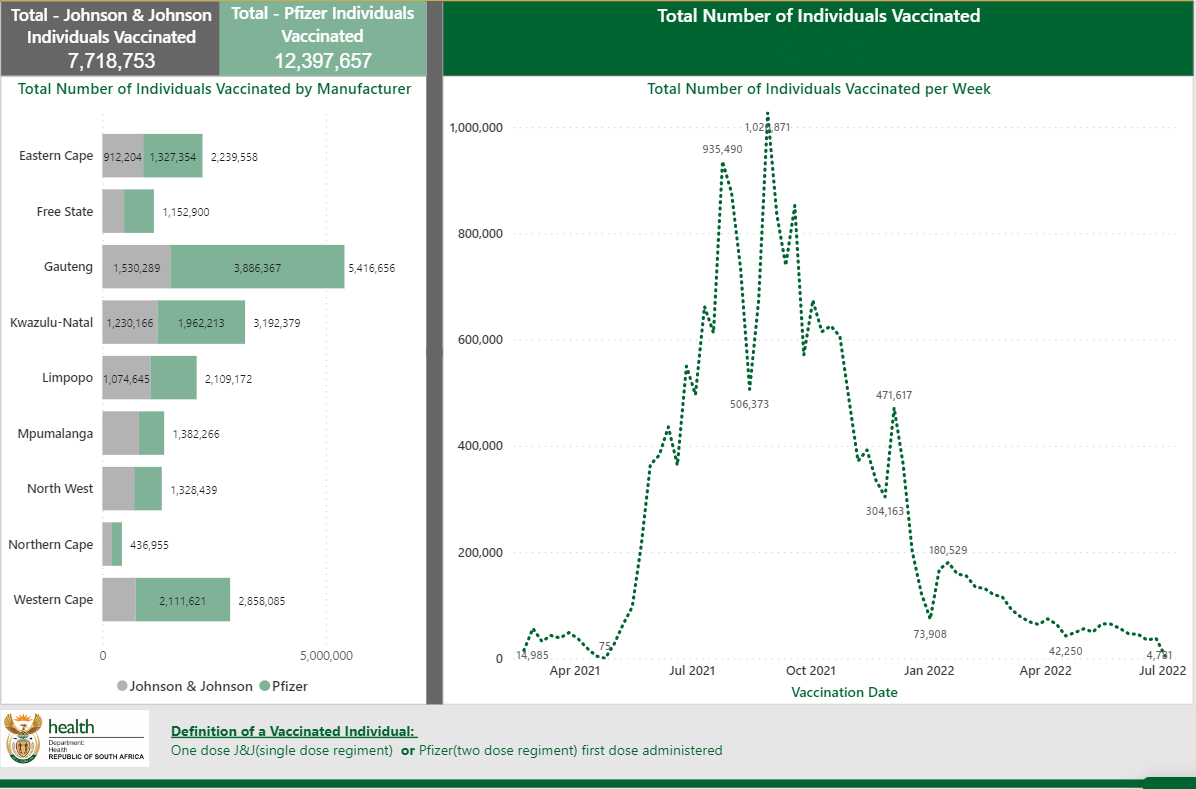Click the 'Definition of a Vaccinated Individual' heading

click(x=294, y=731)
